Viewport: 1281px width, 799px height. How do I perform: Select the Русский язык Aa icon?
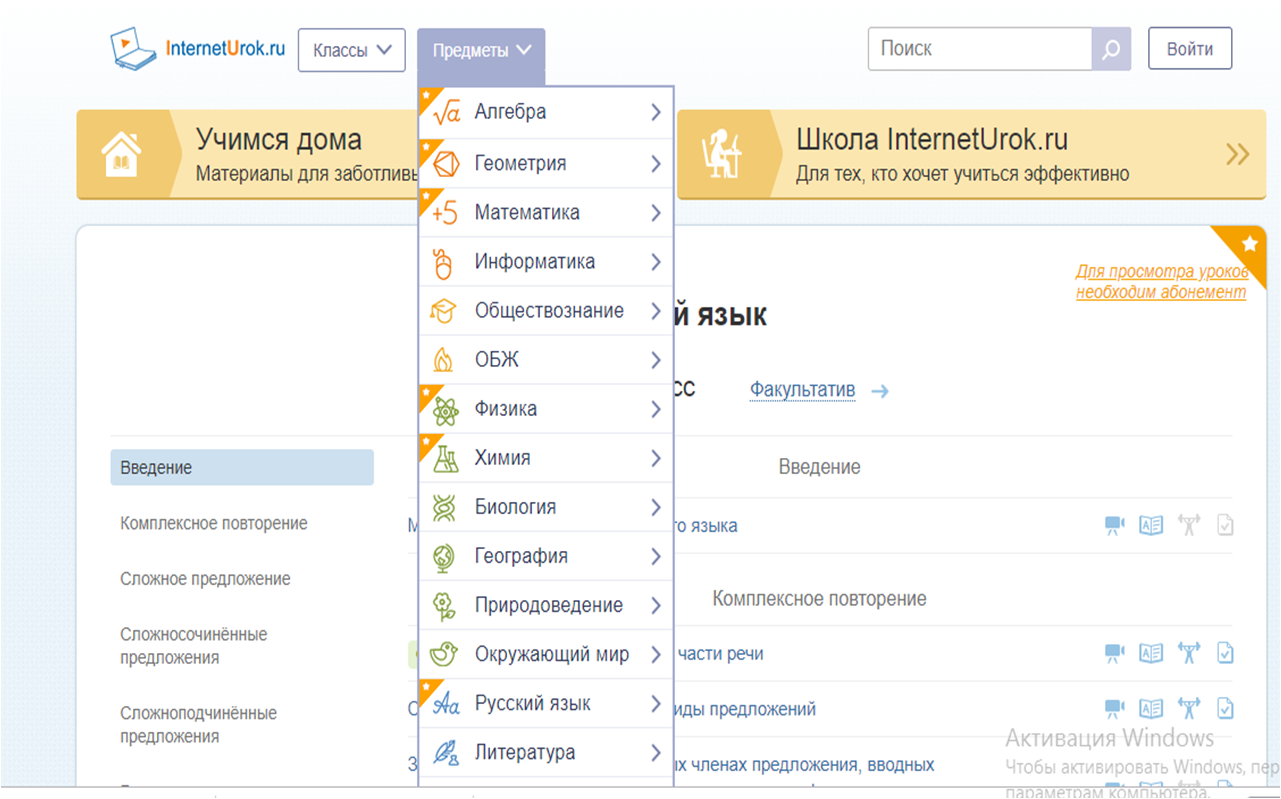446,704
